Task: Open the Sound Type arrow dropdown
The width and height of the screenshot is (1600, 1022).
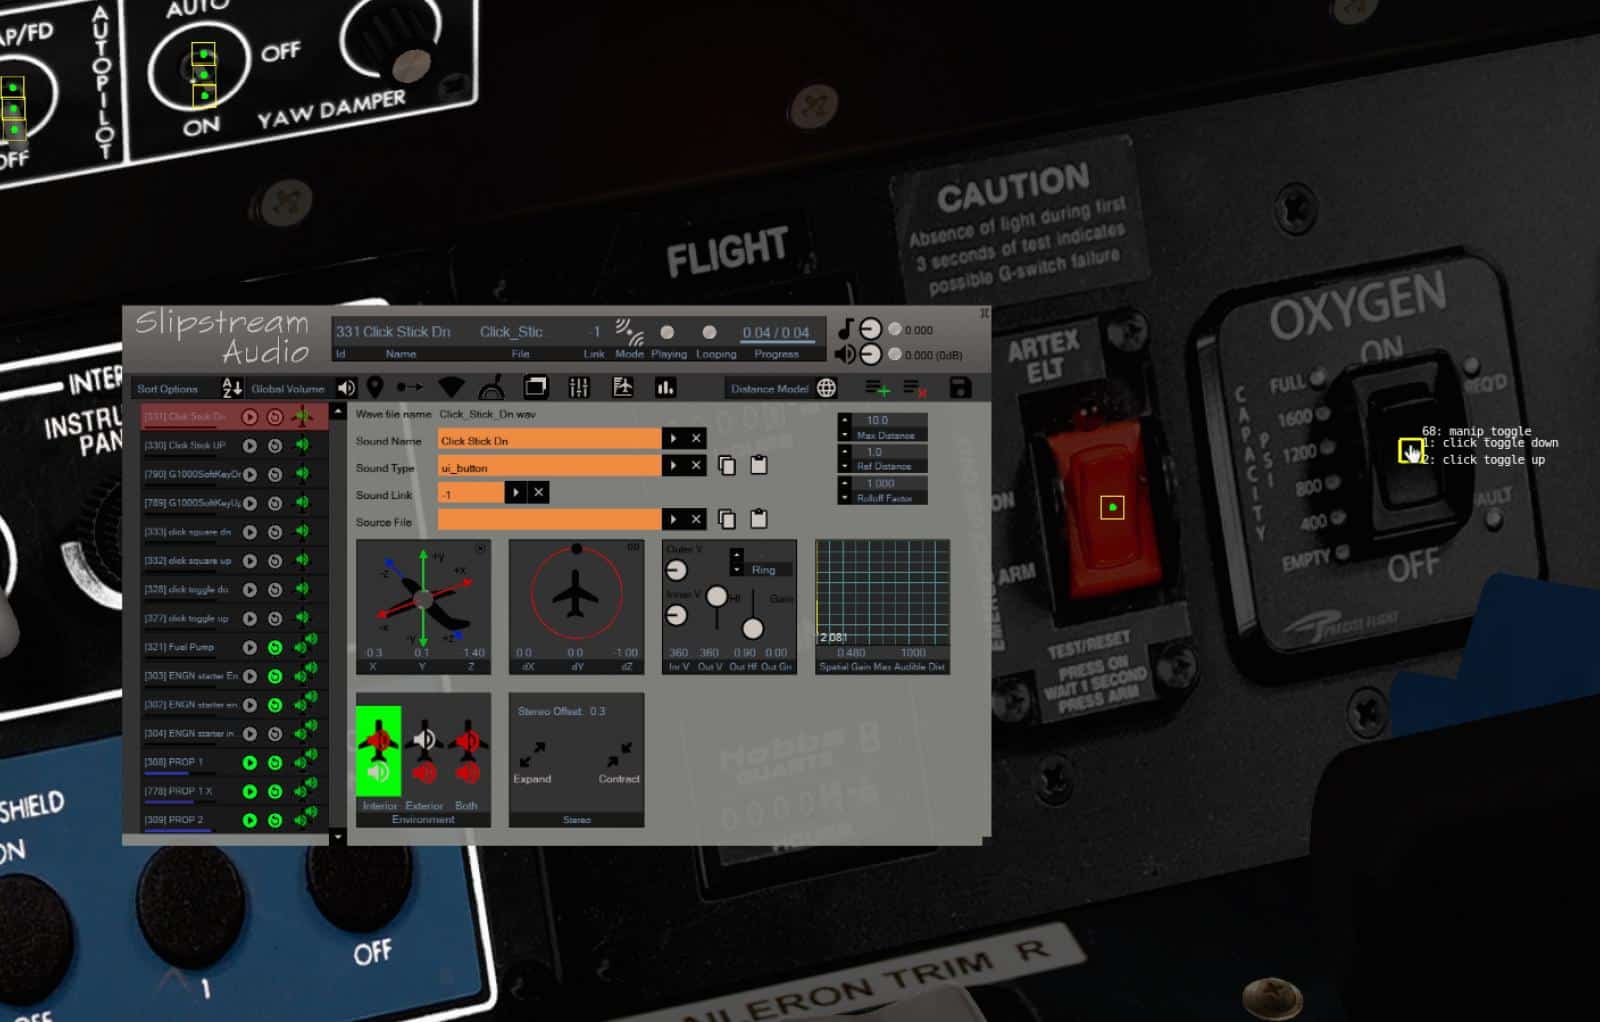Action: [673, 466]
